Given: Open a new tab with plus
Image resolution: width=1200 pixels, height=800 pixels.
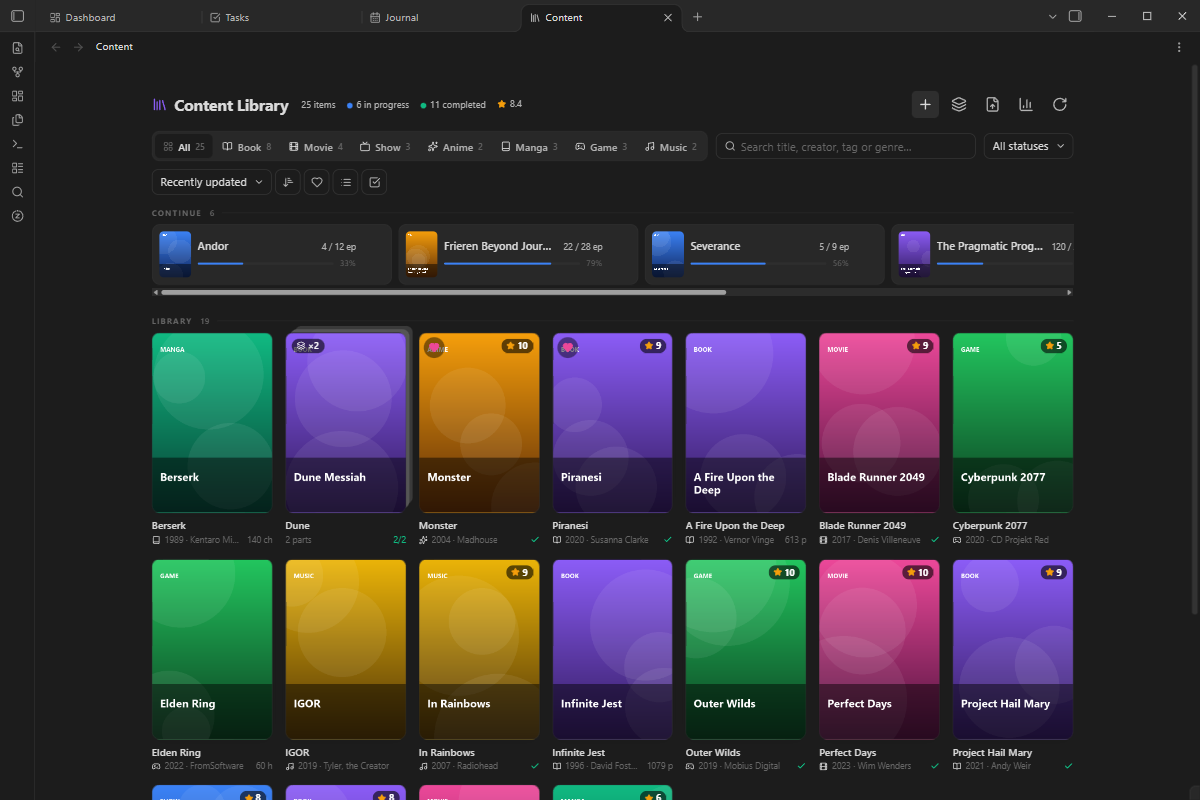Looking at the screenshot, I should [697, 17].
